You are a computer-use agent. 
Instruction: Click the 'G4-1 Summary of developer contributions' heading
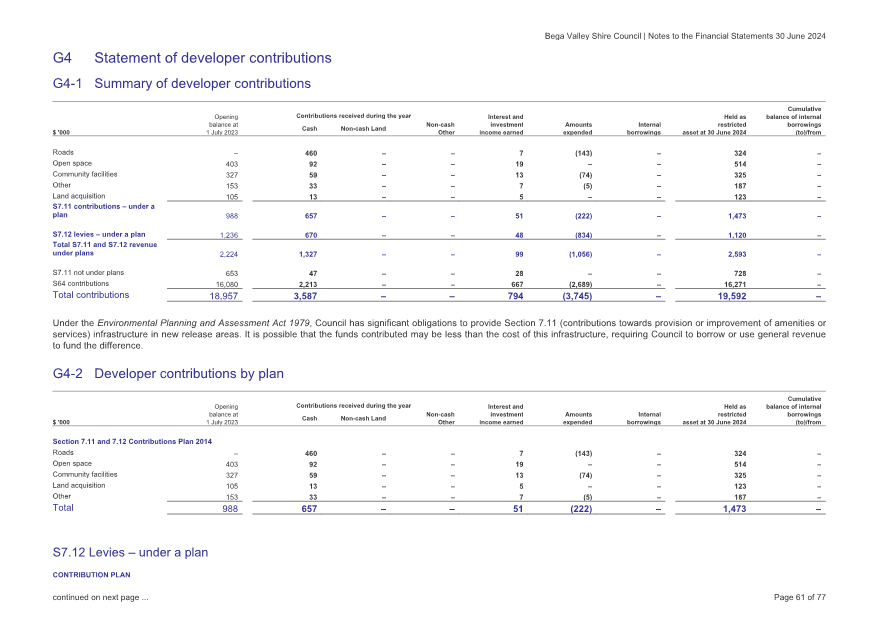click(x=182, y=83)
